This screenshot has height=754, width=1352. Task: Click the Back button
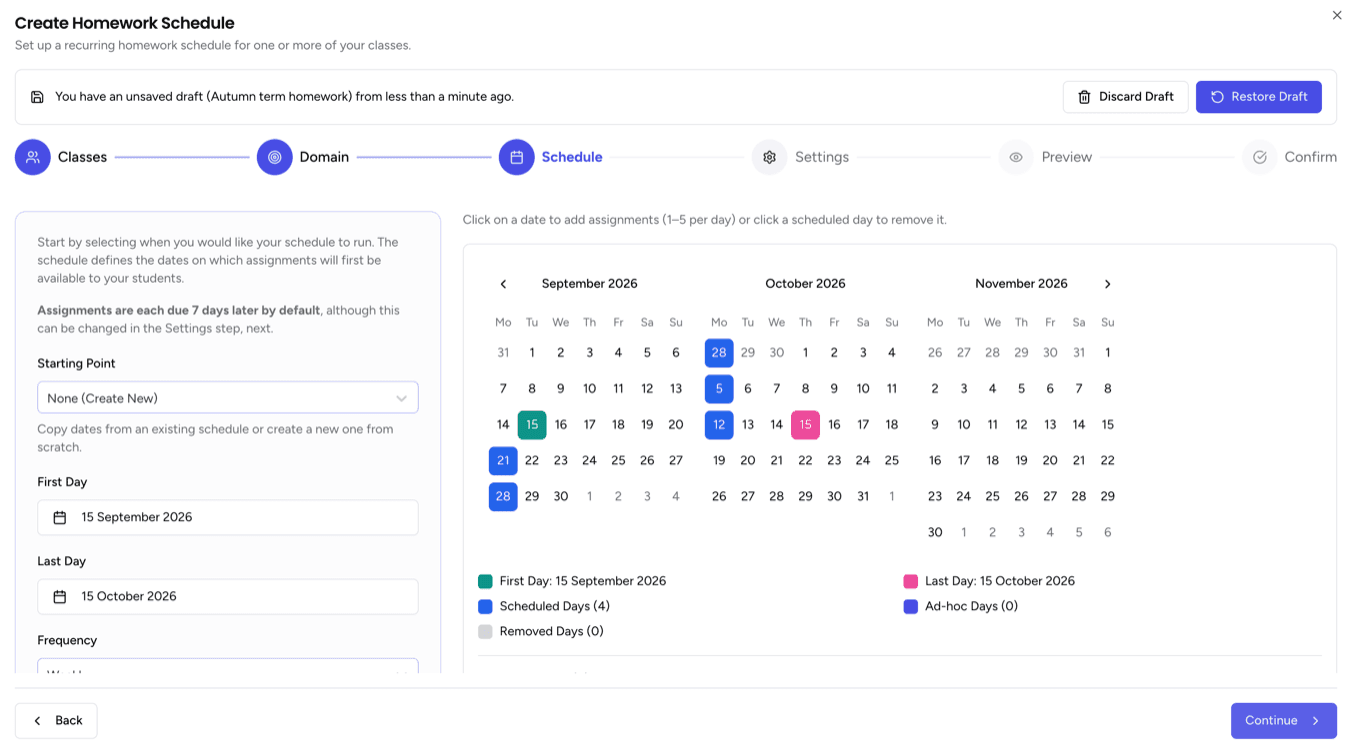pyautogui.click(x=56, y=720)
